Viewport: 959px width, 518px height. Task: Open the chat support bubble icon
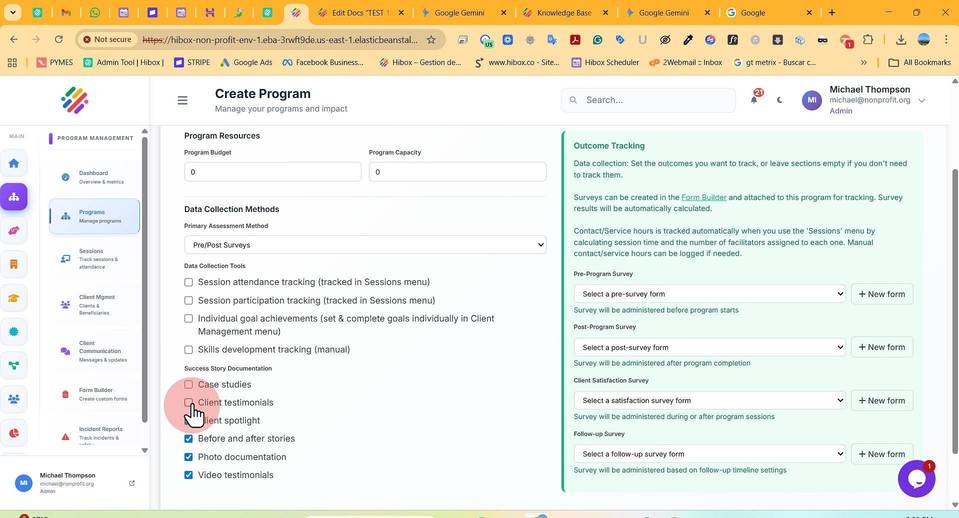click(916, 479)
